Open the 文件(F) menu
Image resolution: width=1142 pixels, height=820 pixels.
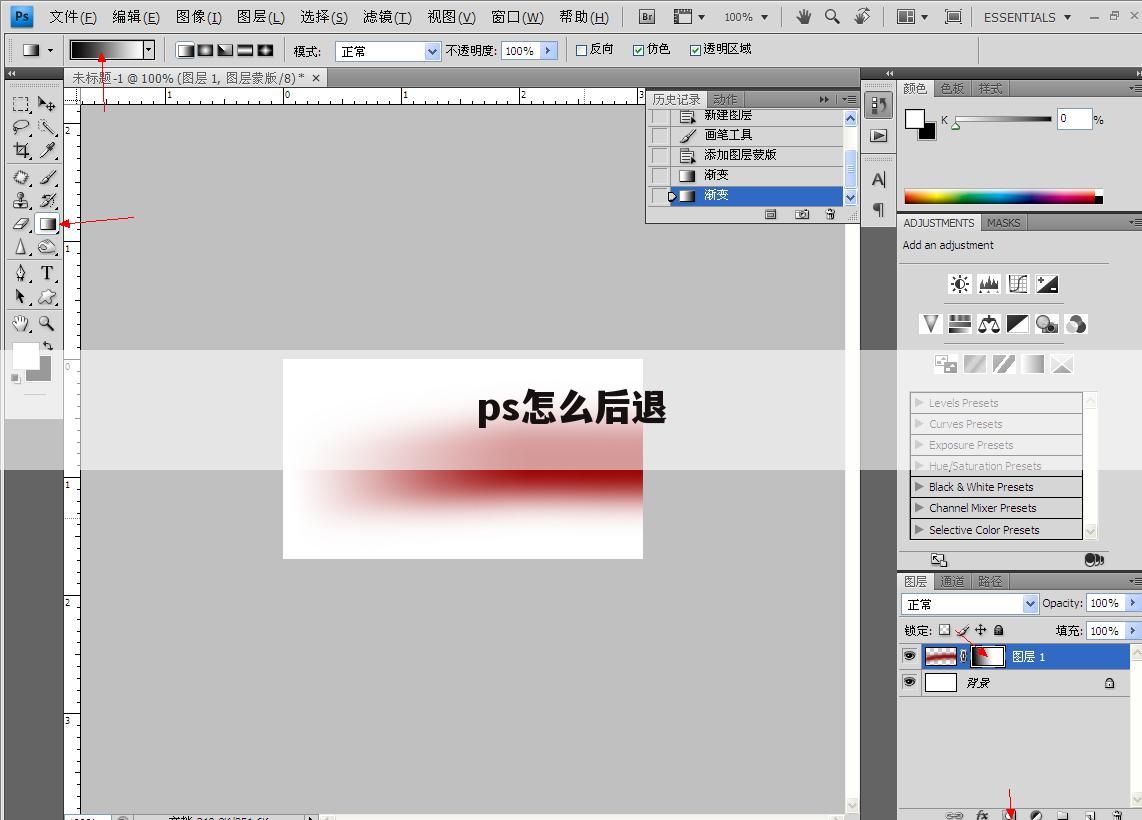(73, 17)
